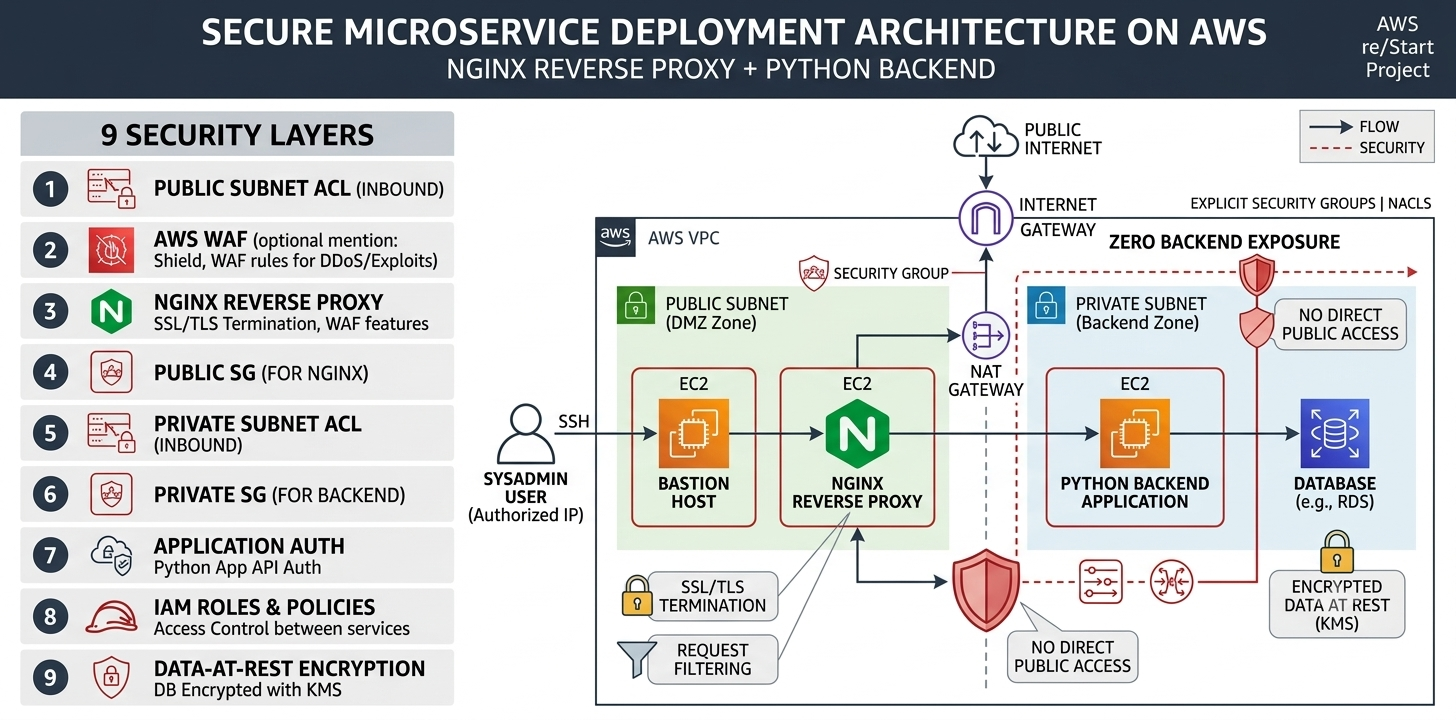Click the Sysadmin User person icon
The image size is (1456, 720).
[525, 434]
